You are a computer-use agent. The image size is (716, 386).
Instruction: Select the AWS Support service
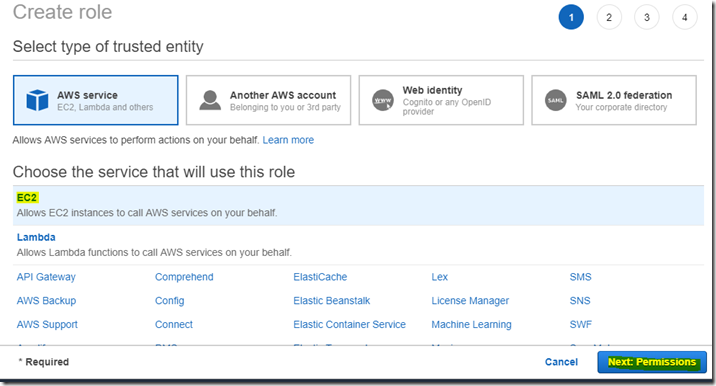47,325
